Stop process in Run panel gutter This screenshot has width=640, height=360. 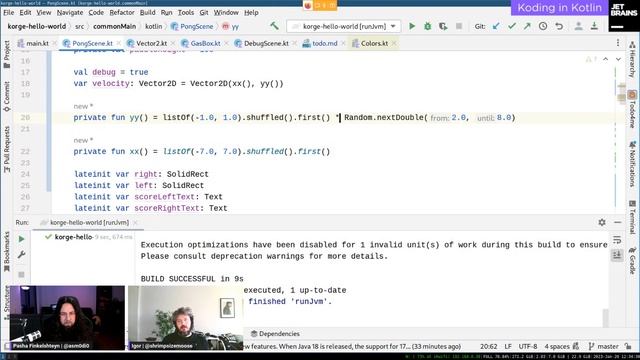click(x=22, y=274)
